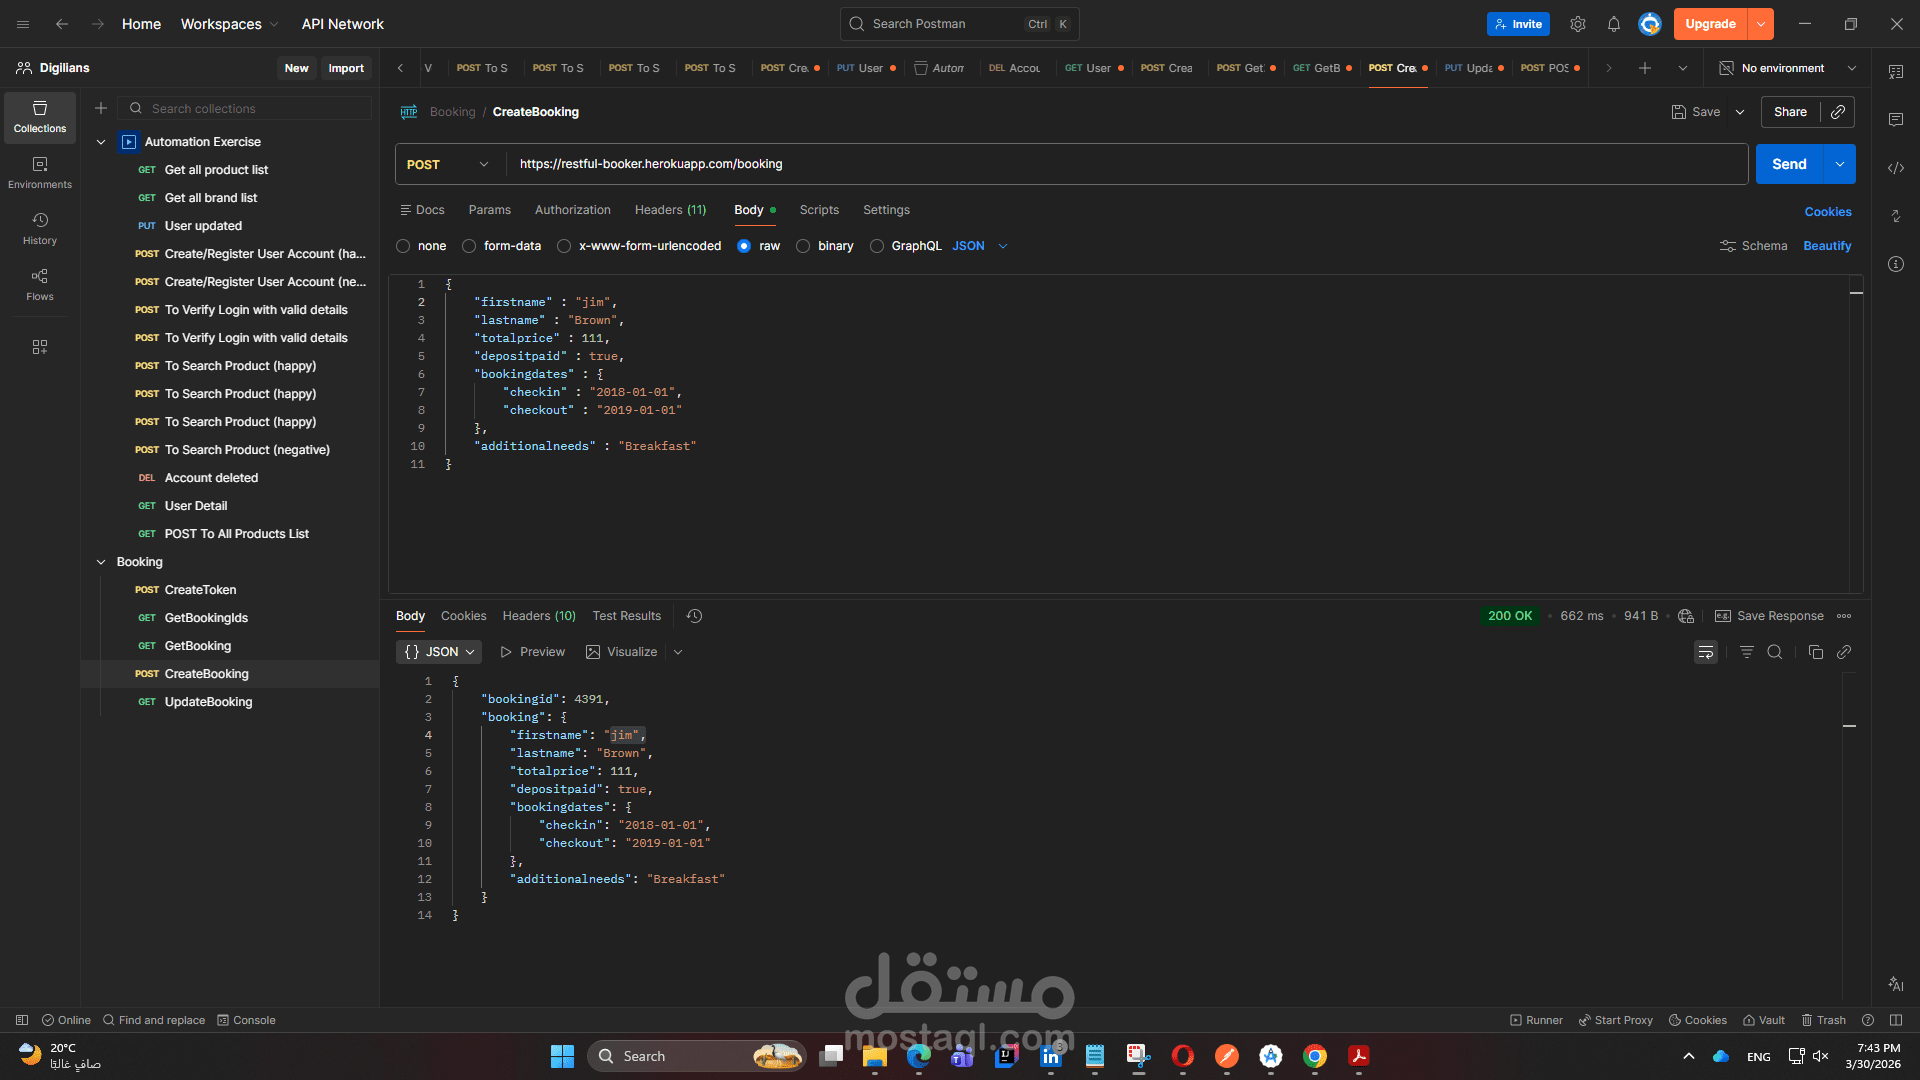
Task: Select the raw body radio button
Action: 744,246
